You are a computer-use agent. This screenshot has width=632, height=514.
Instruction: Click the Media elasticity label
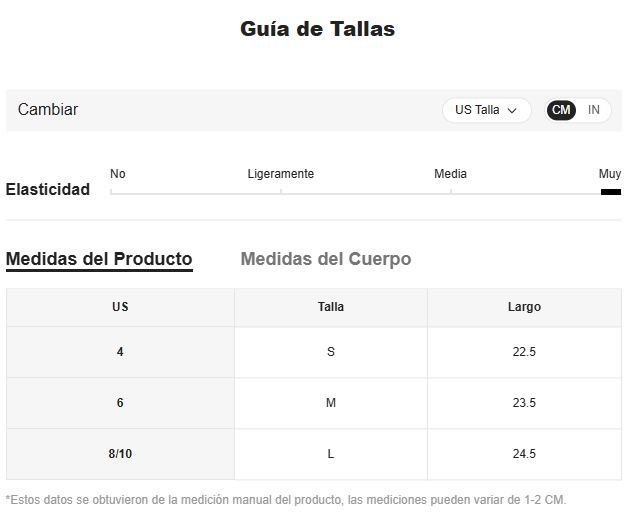coord(450,174)
